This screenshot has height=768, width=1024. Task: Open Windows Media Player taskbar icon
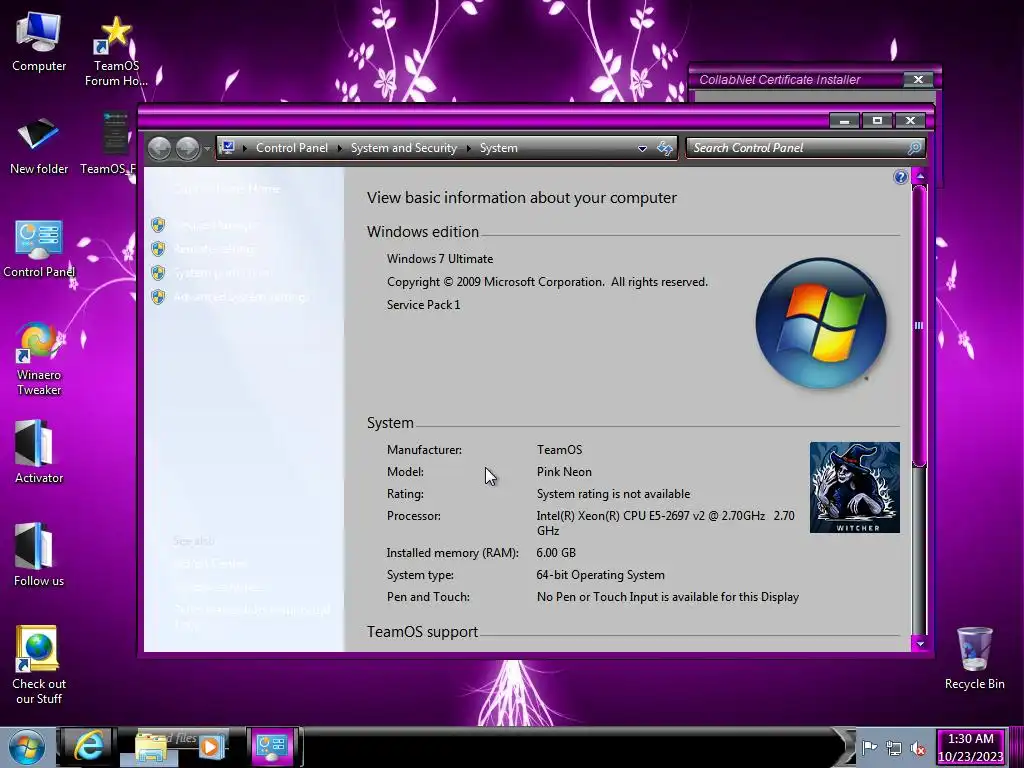tap(211, 746)
